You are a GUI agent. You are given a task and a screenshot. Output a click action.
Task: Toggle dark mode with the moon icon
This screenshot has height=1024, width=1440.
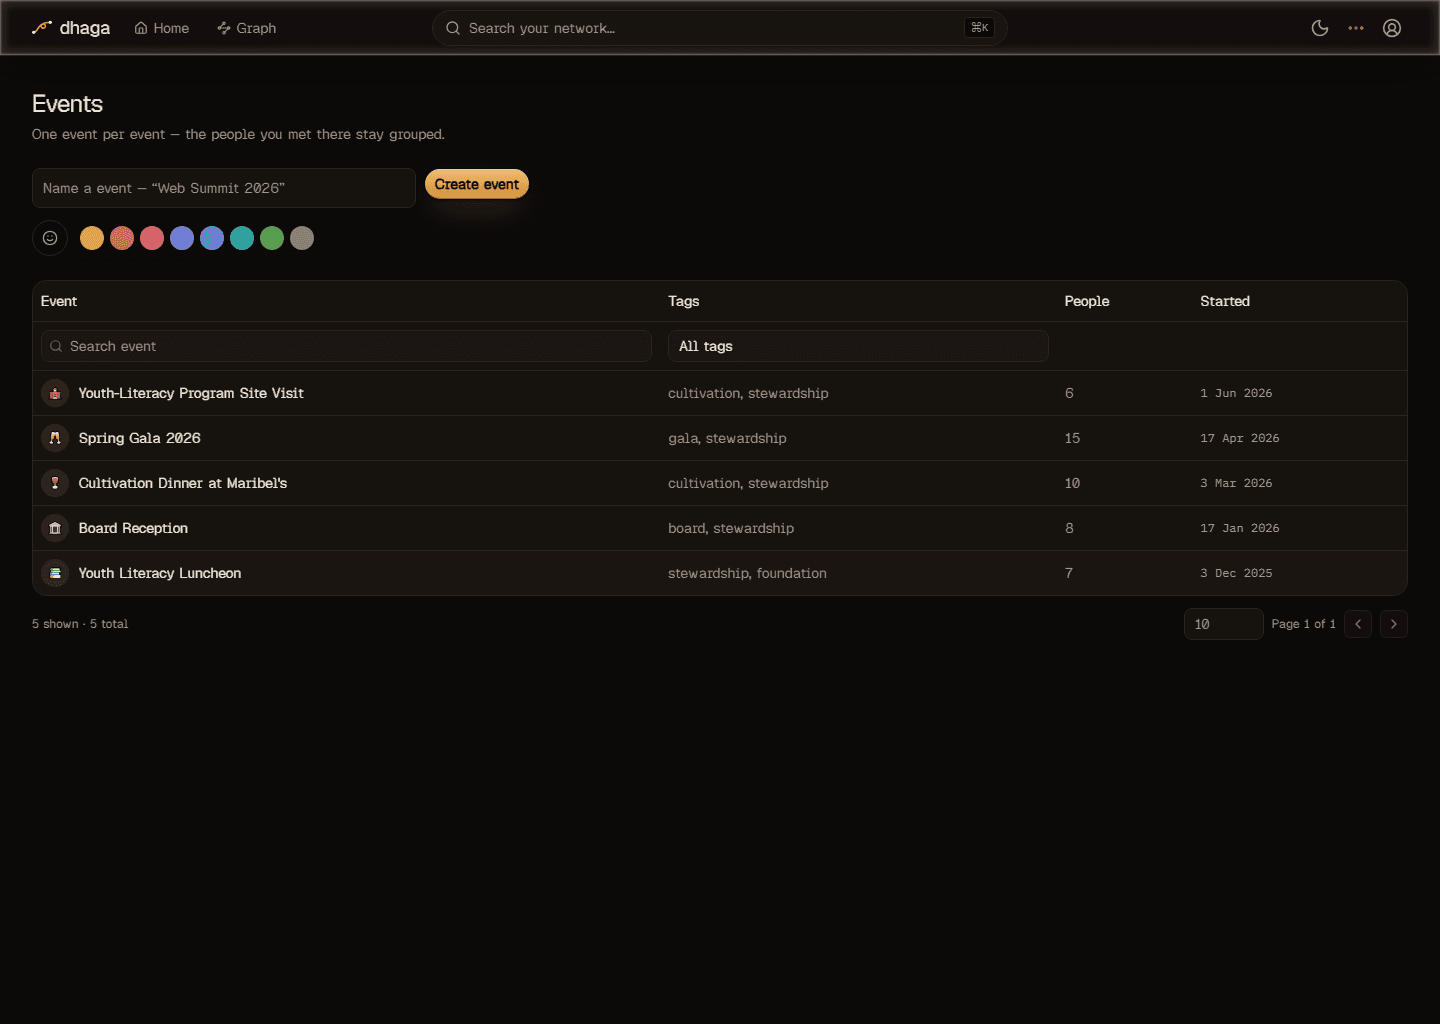point(1320,28)
